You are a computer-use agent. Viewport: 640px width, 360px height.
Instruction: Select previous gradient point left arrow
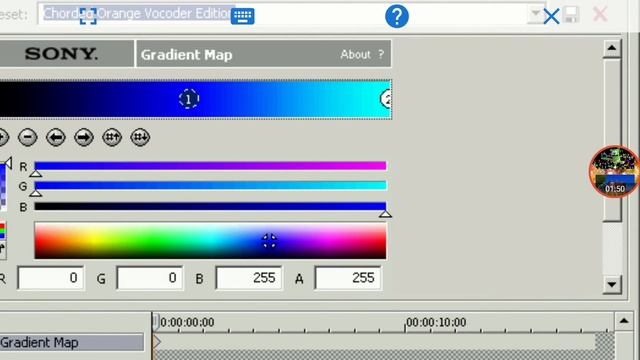pyautogui.click(x=56, y=137)
